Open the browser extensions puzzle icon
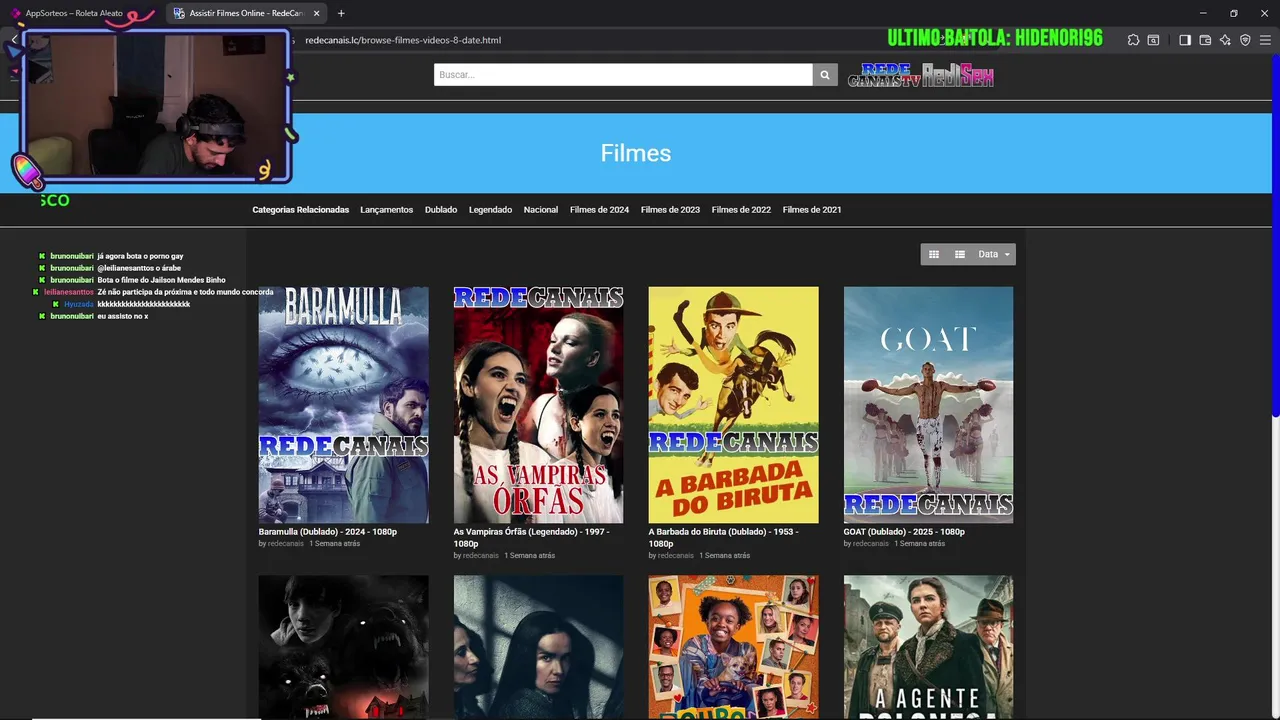Viewport: 1280px width, 720px height. tap(1133, 40)
